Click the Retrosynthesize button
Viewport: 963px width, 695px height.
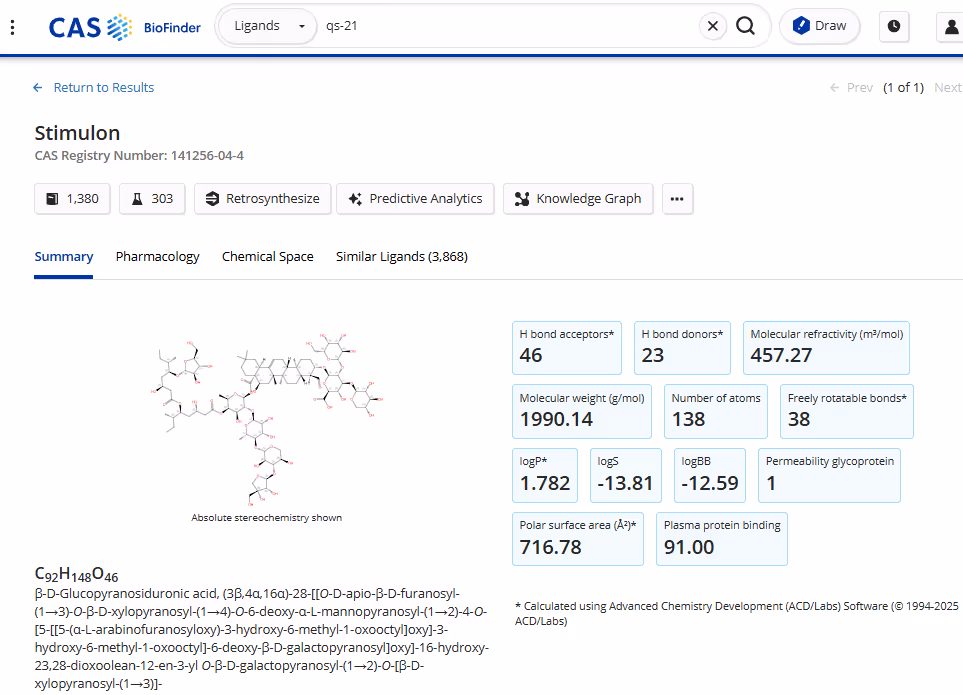click(x=263, y=199)
